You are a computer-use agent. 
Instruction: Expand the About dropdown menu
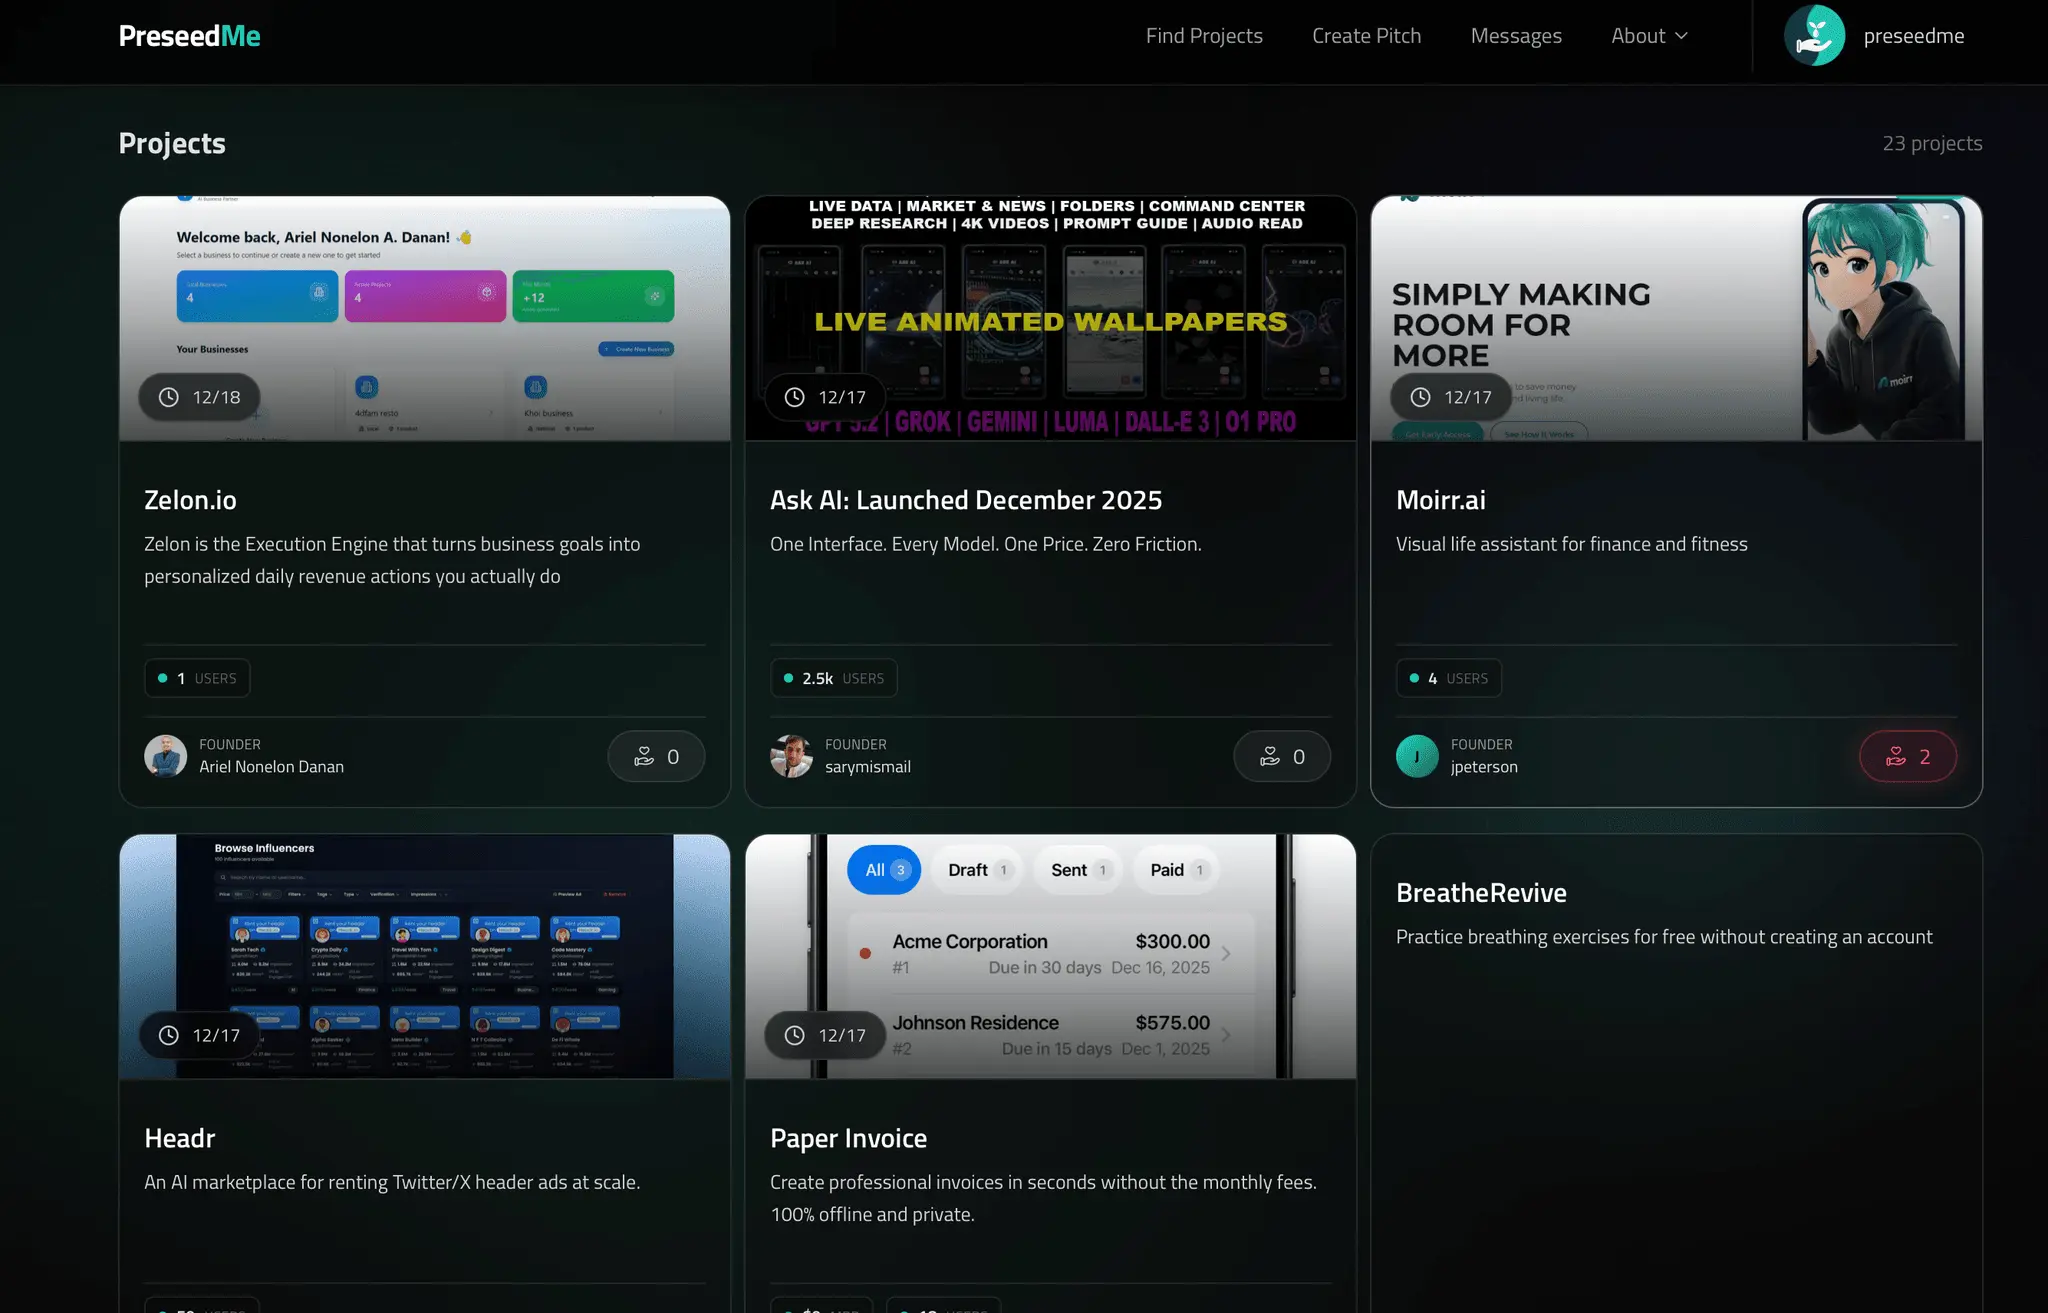pyautogui.click(x=1649, y=36)
